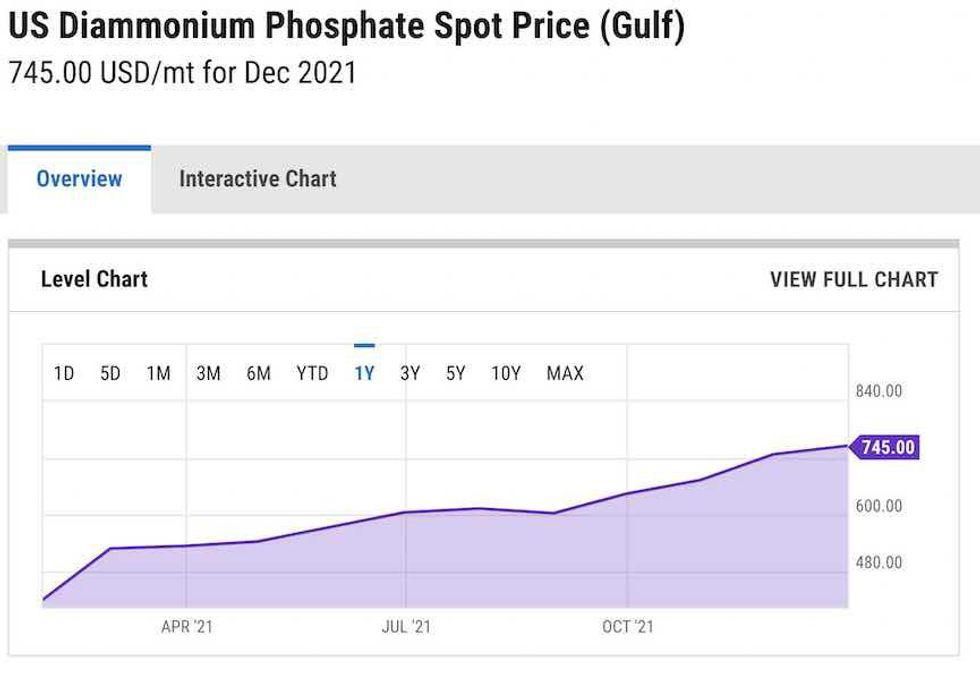
Task: Select the 1M time range
Action: pyautogui.click(x=158, y=374)
